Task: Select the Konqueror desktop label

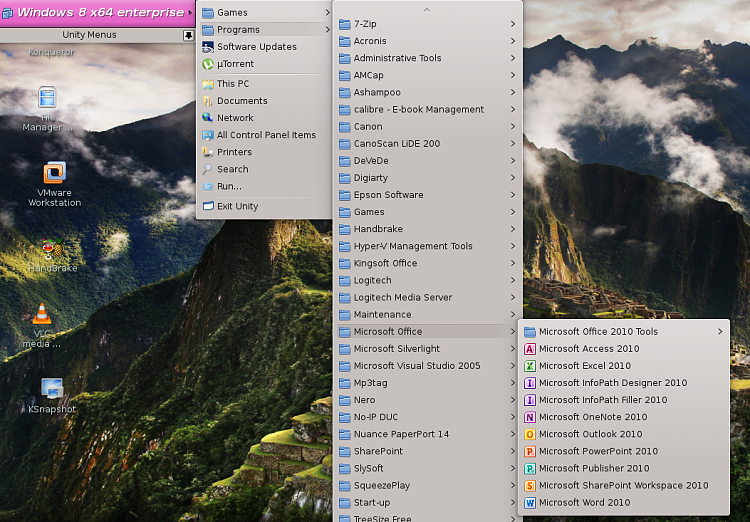Action: tap(51, 52)
